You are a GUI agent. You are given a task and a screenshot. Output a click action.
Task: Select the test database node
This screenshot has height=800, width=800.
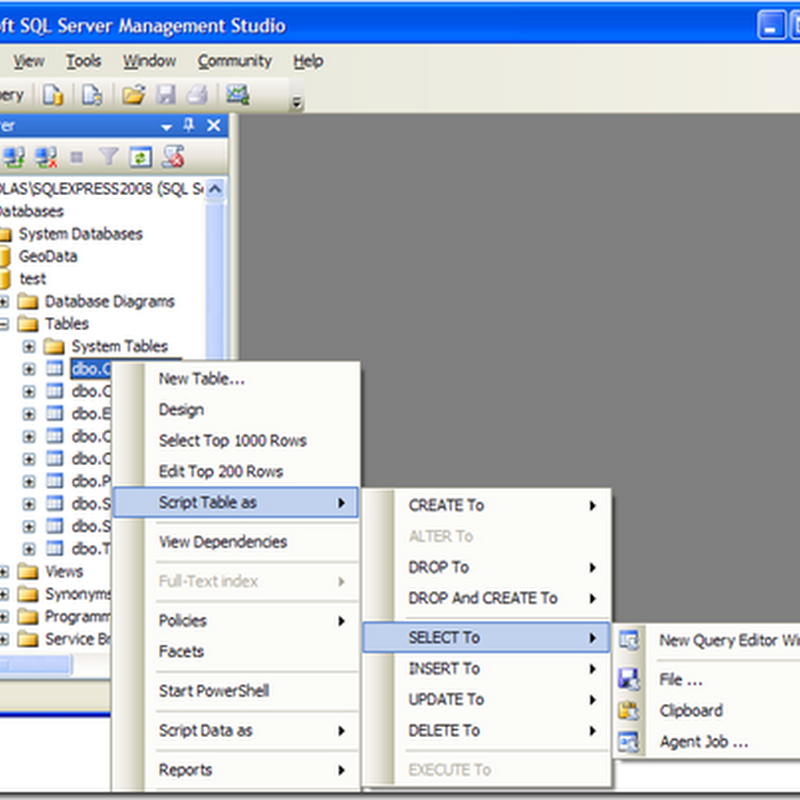(x=33, y=279)
